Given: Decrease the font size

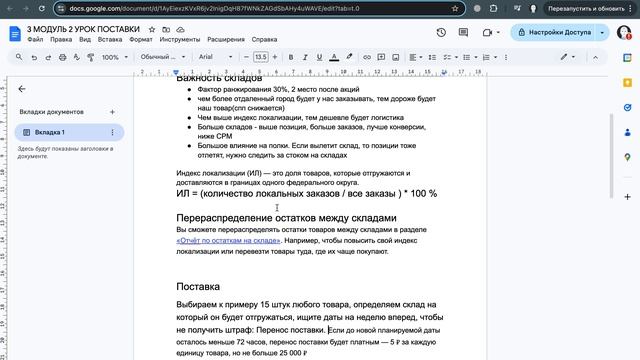Looking at the screenshot, I should (246, 57).
